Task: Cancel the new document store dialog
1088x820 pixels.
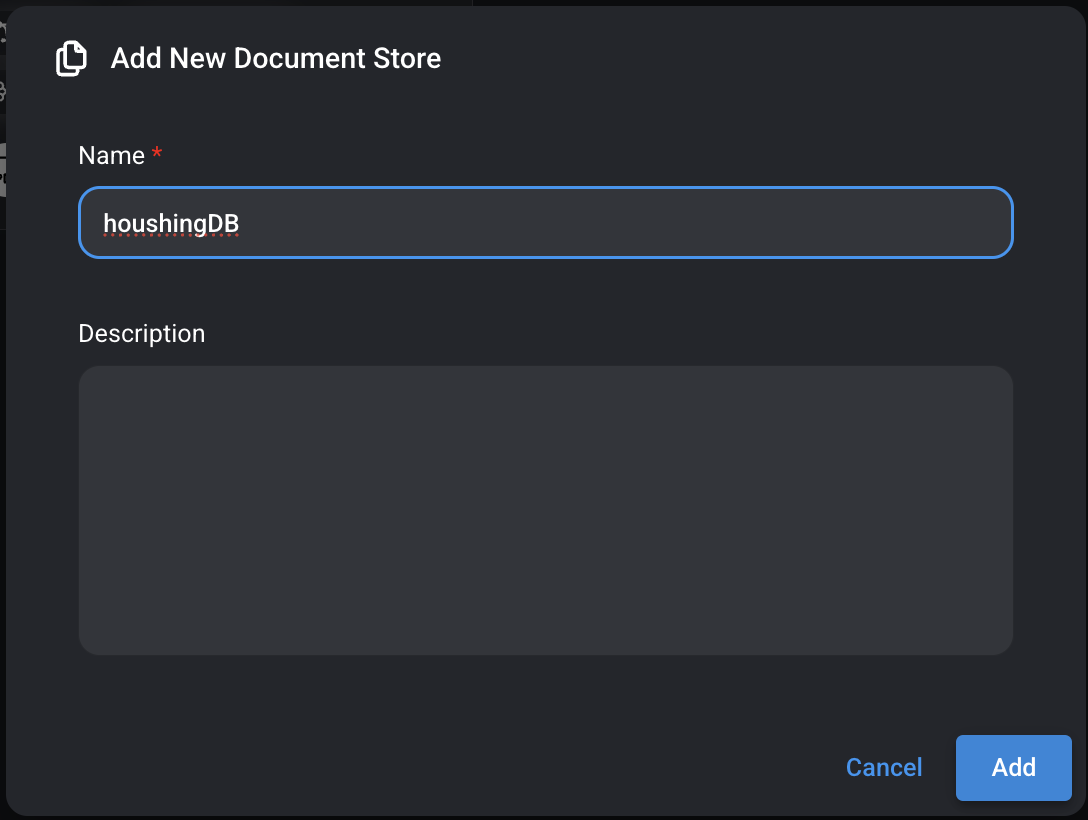Action: coord(884,767)
